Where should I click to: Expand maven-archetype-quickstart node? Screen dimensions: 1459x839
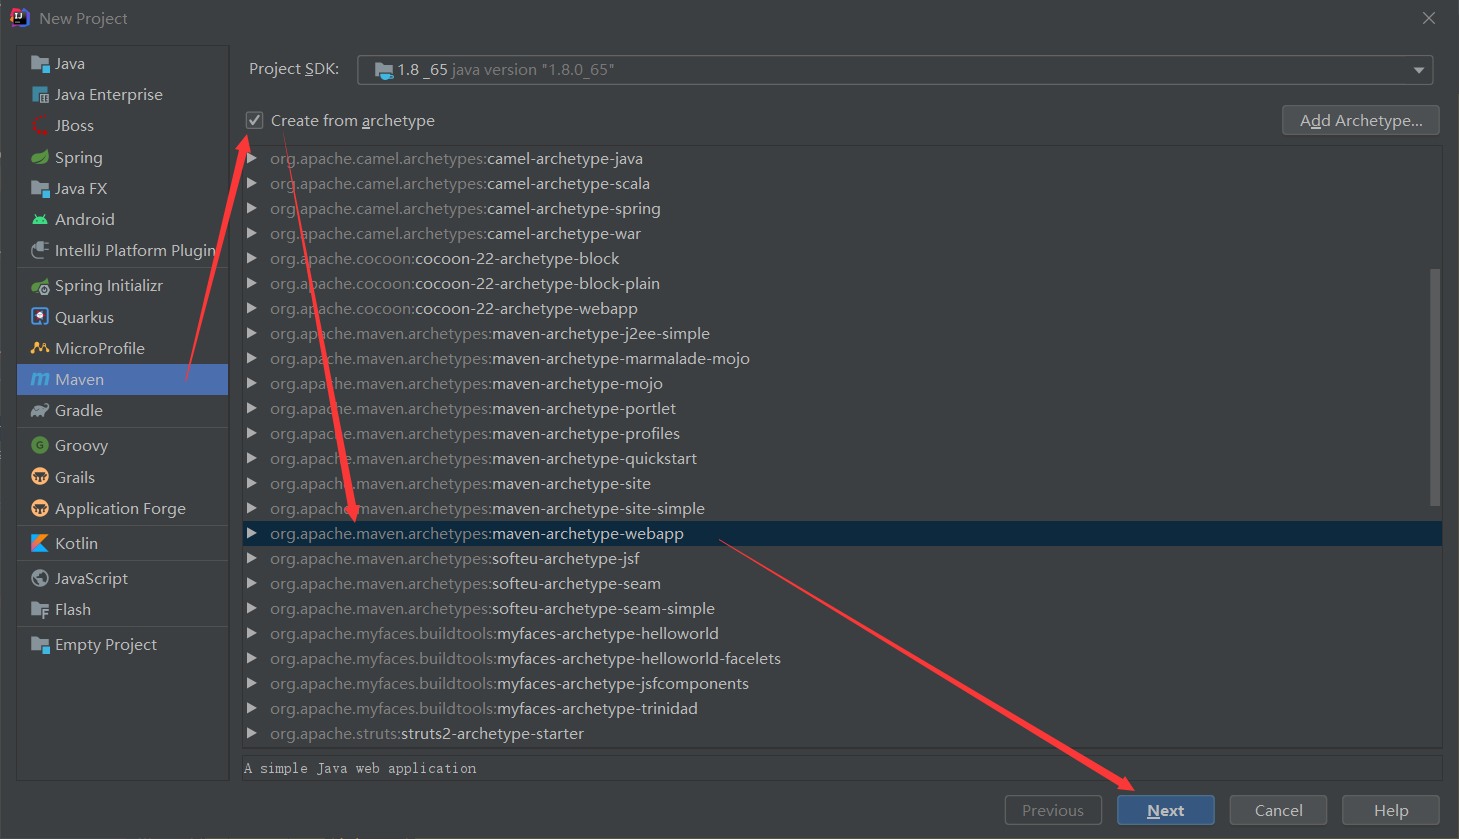pos(252,458)
